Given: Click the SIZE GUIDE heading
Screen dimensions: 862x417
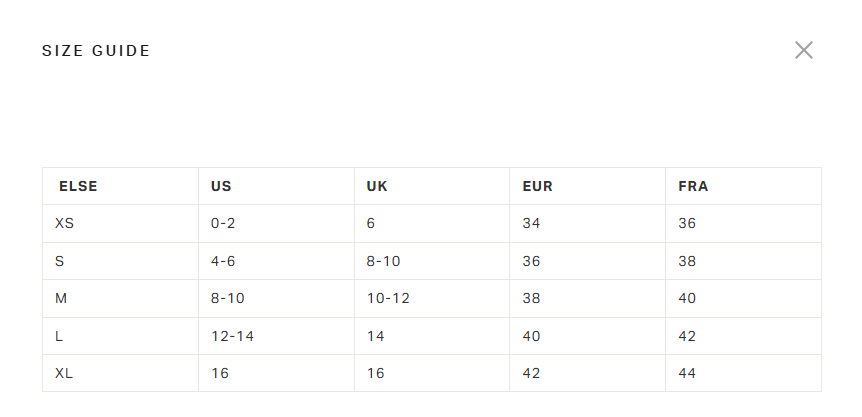Looking at the screenshot, I should [96, 51].
